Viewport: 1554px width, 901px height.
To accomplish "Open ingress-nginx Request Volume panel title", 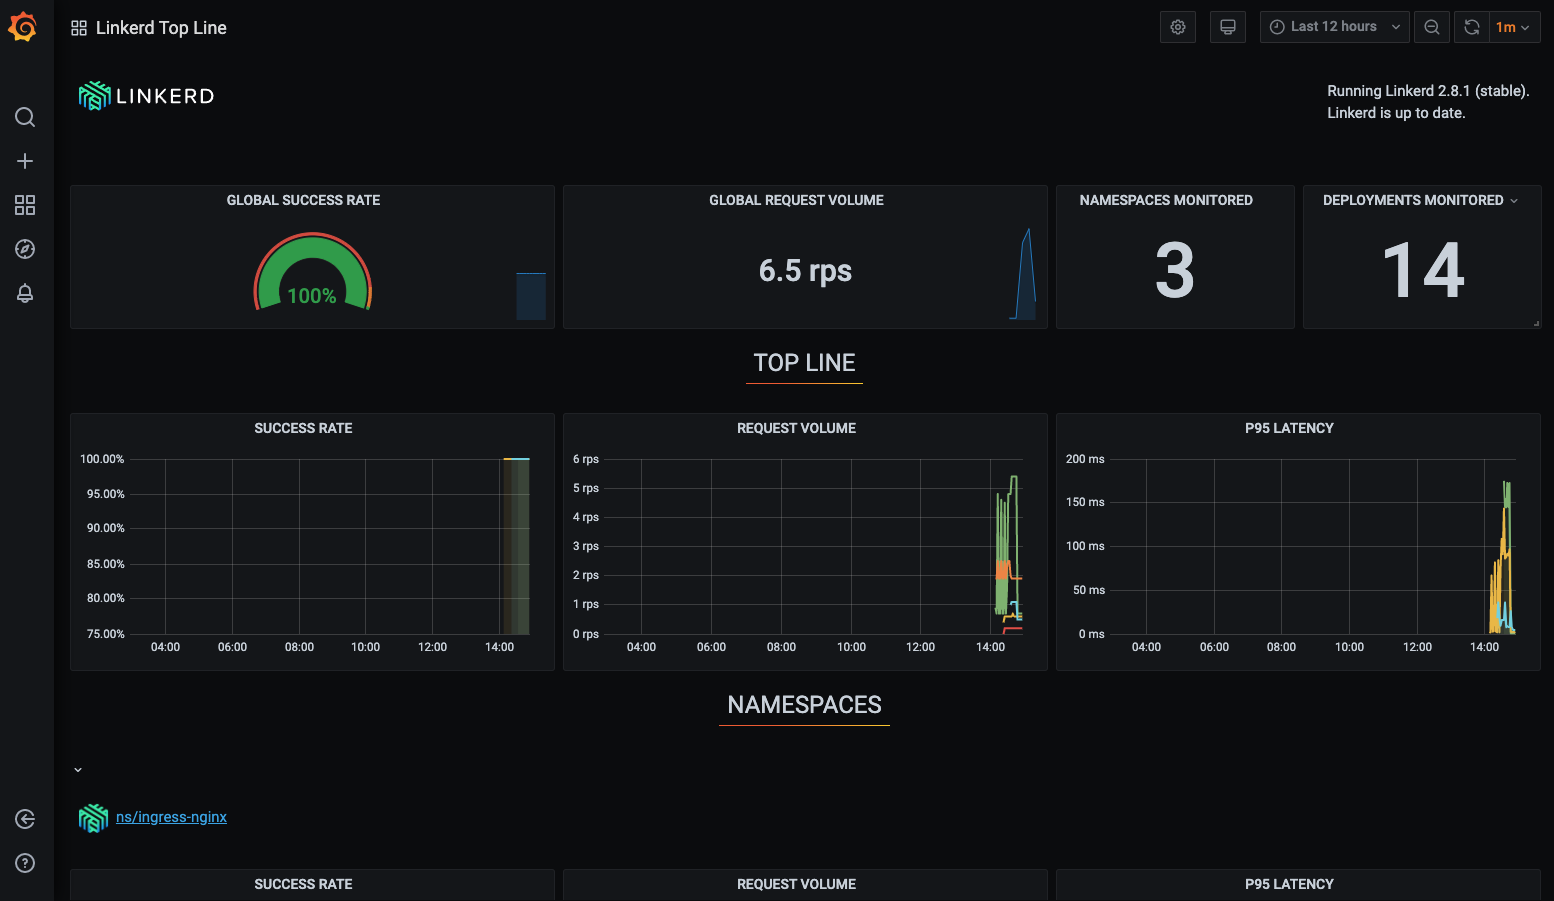I will click(796, 884).
